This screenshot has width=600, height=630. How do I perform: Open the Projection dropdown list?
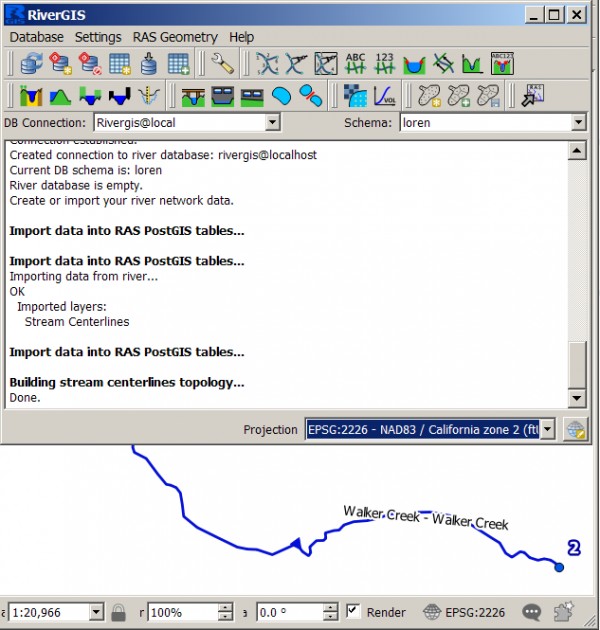(x=546, y=430)
